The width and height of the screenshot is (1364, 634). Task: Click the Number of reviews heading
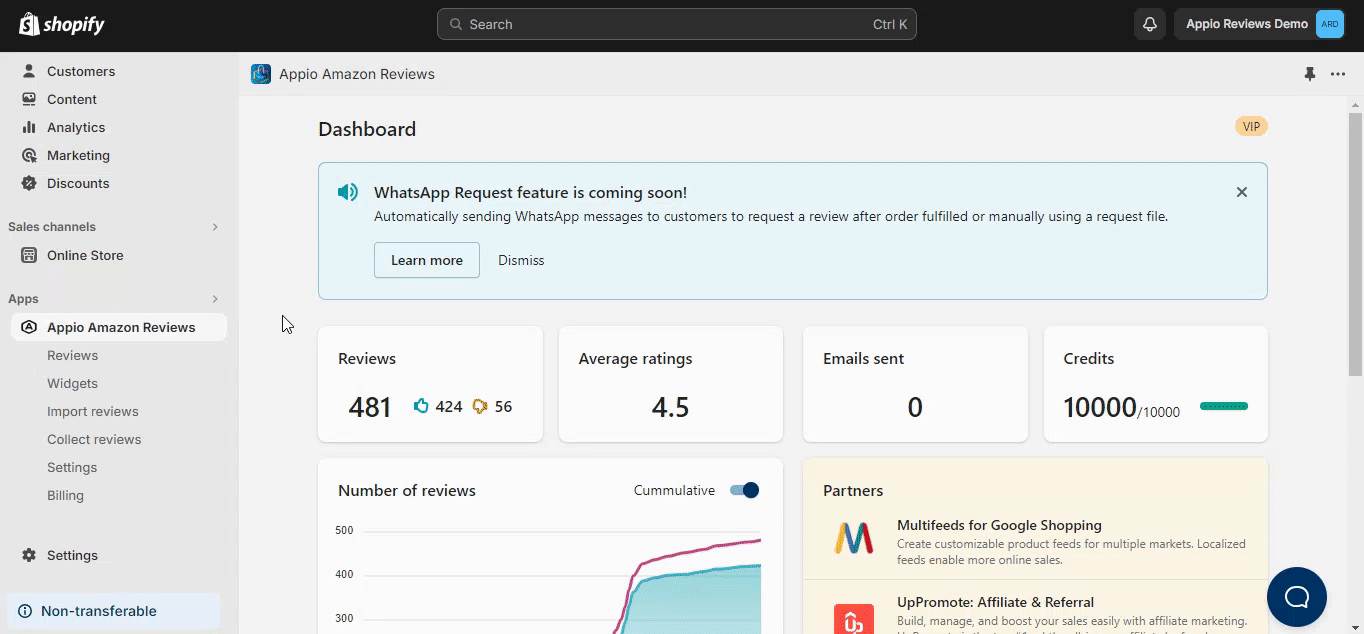(407, 490)
